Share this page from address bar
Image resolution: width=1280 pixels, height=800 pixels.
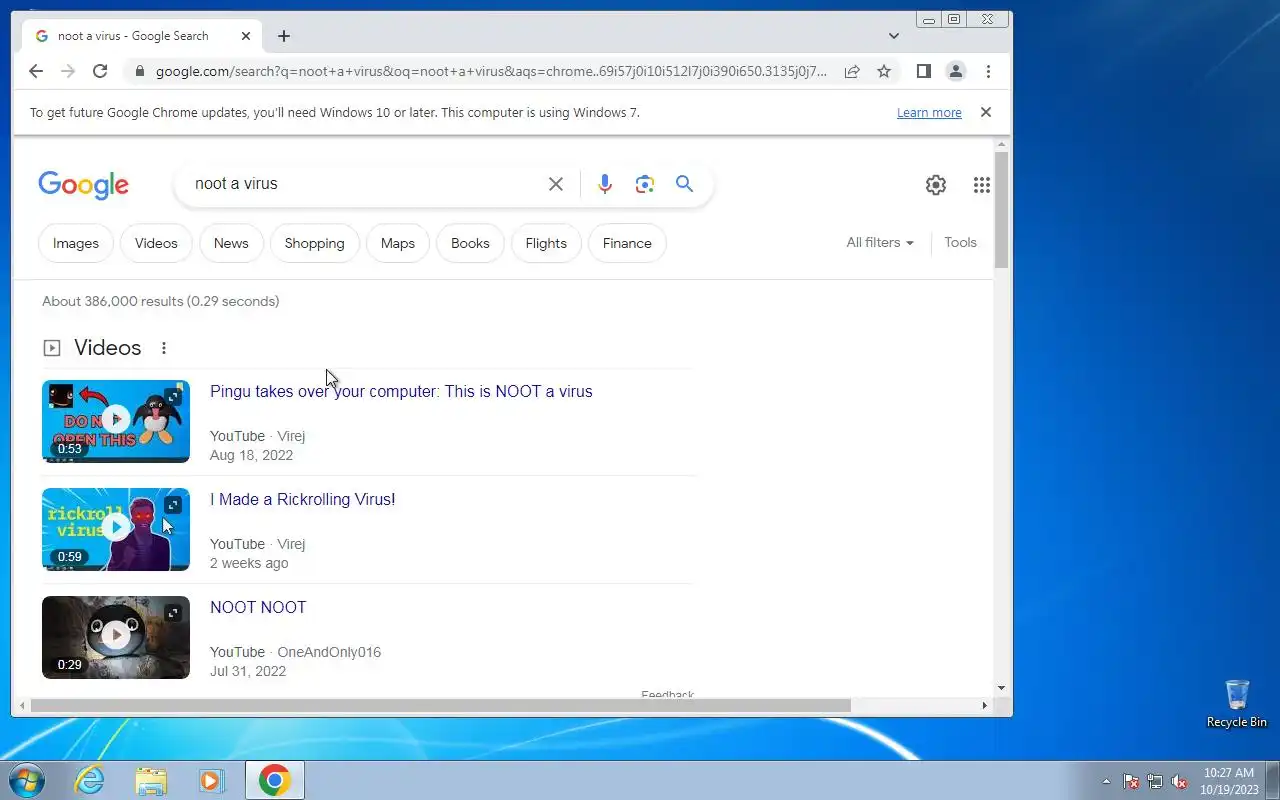852,71
